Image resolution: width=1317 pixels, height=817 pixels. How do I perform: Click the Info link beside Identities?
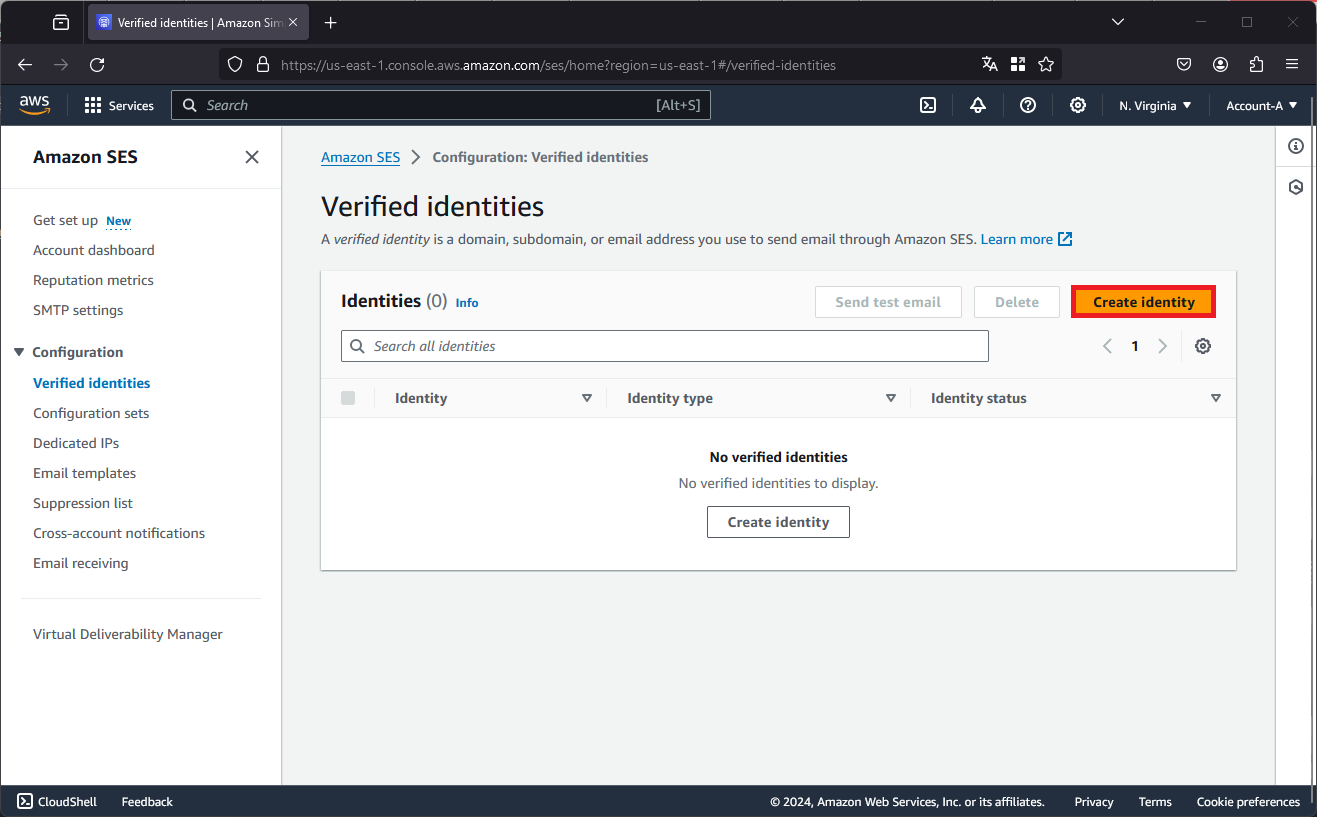coord(467,302)
